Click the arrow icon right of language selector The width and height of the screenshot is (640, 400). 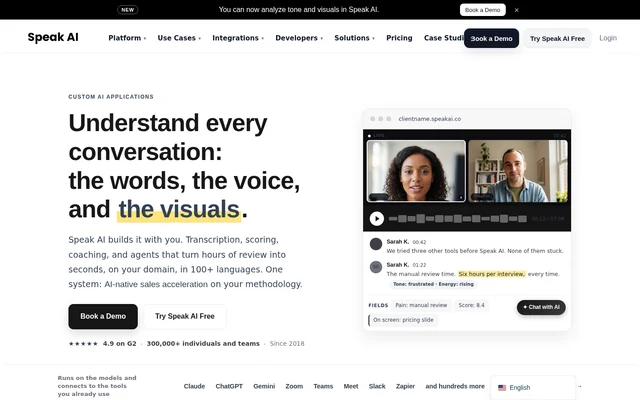(579, 386)
